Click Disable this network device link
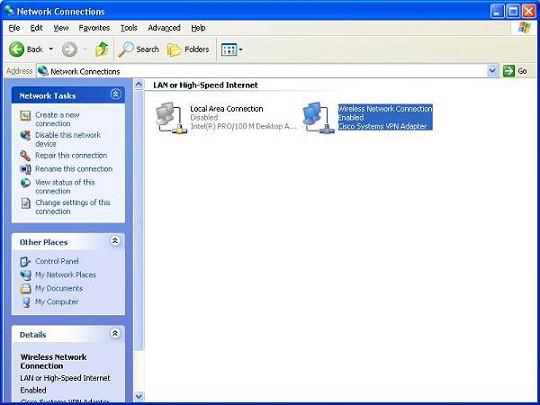Screen dimensions: 540x405 [x=68, y=139]
